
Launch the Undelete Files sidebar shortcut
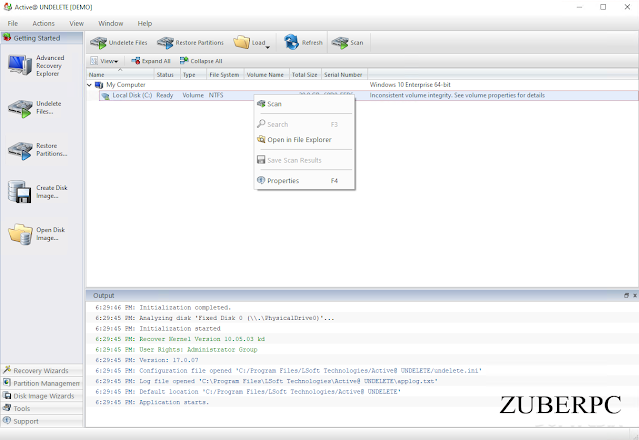[x=35, y=108]
